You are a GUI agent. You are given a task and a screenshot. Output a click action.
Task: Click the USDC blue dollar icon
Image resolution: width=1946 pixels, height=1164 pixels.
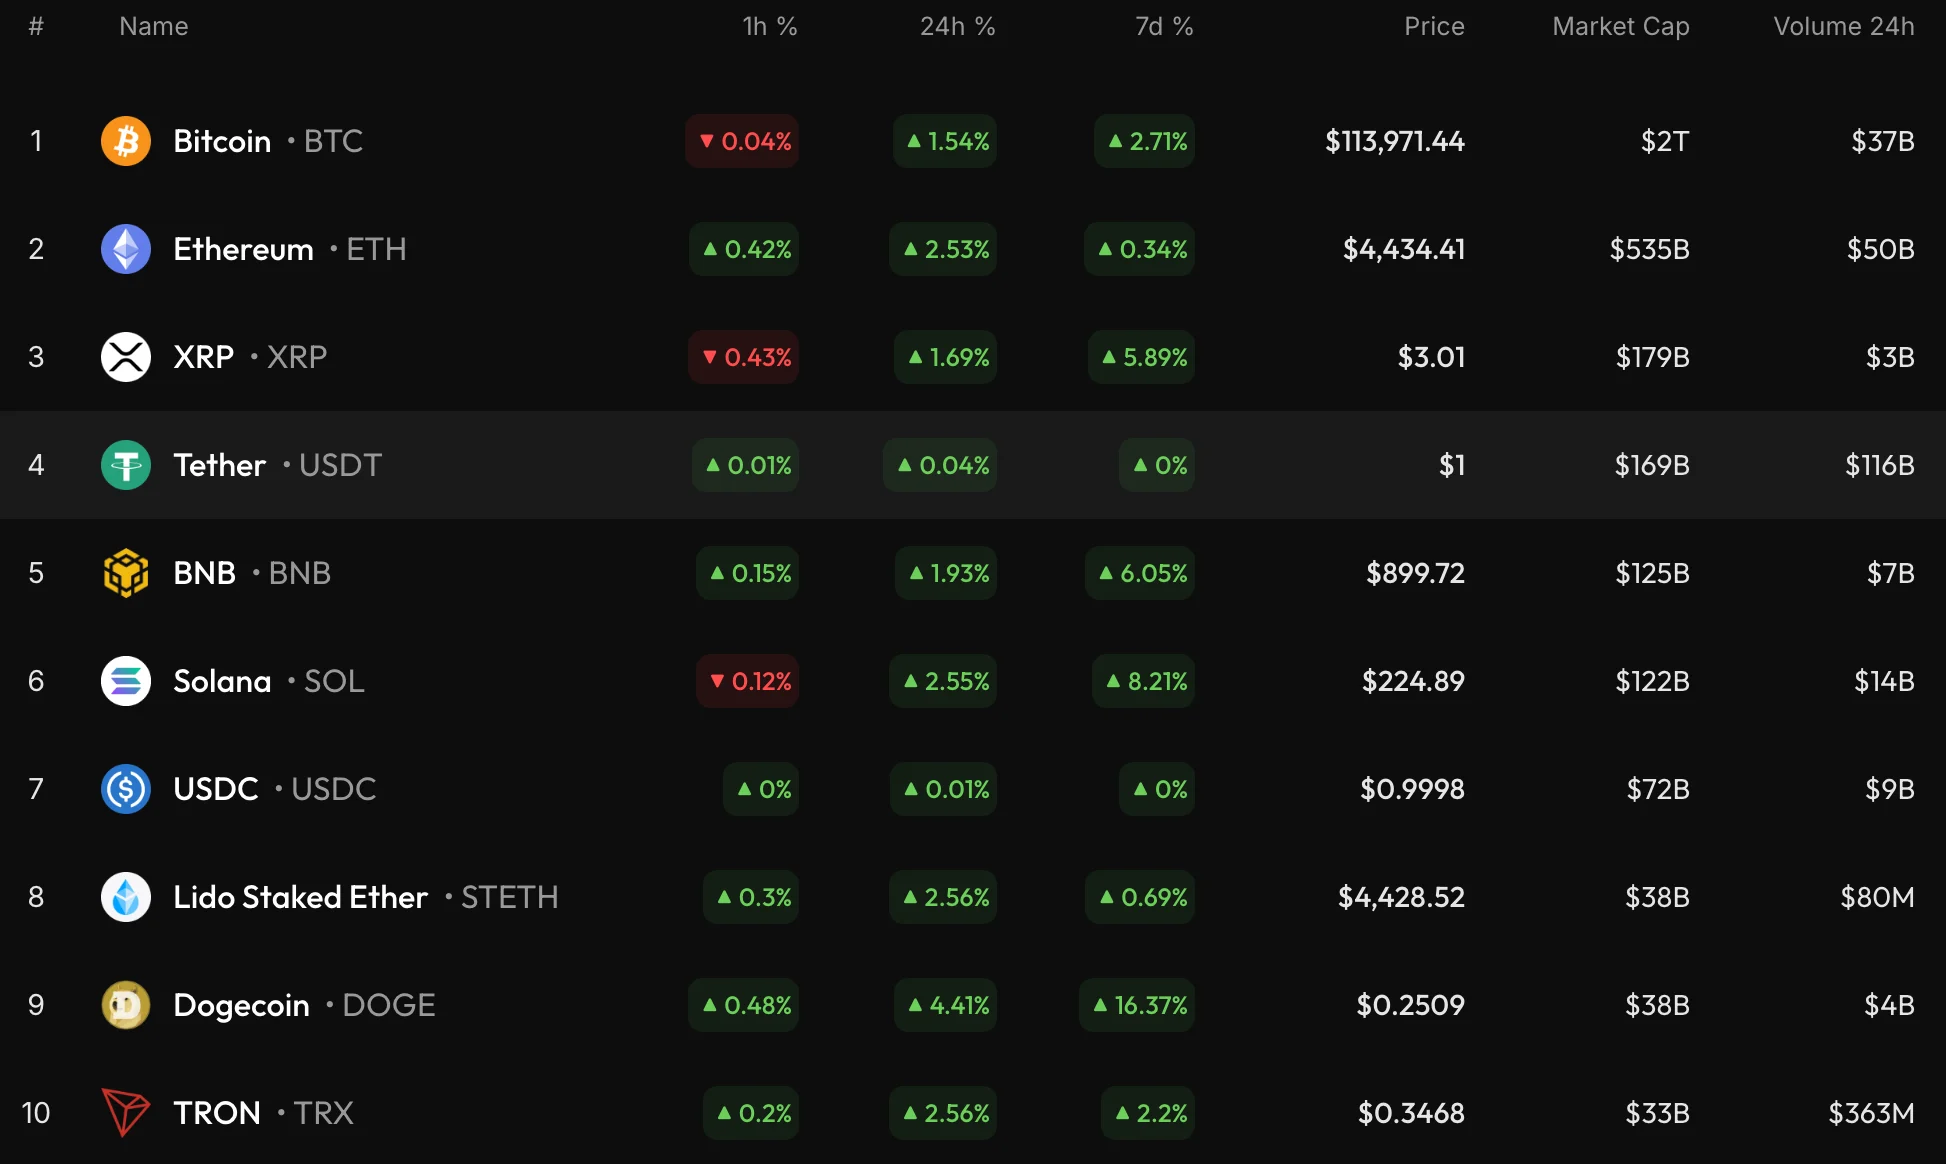click(x=126, y=789)
